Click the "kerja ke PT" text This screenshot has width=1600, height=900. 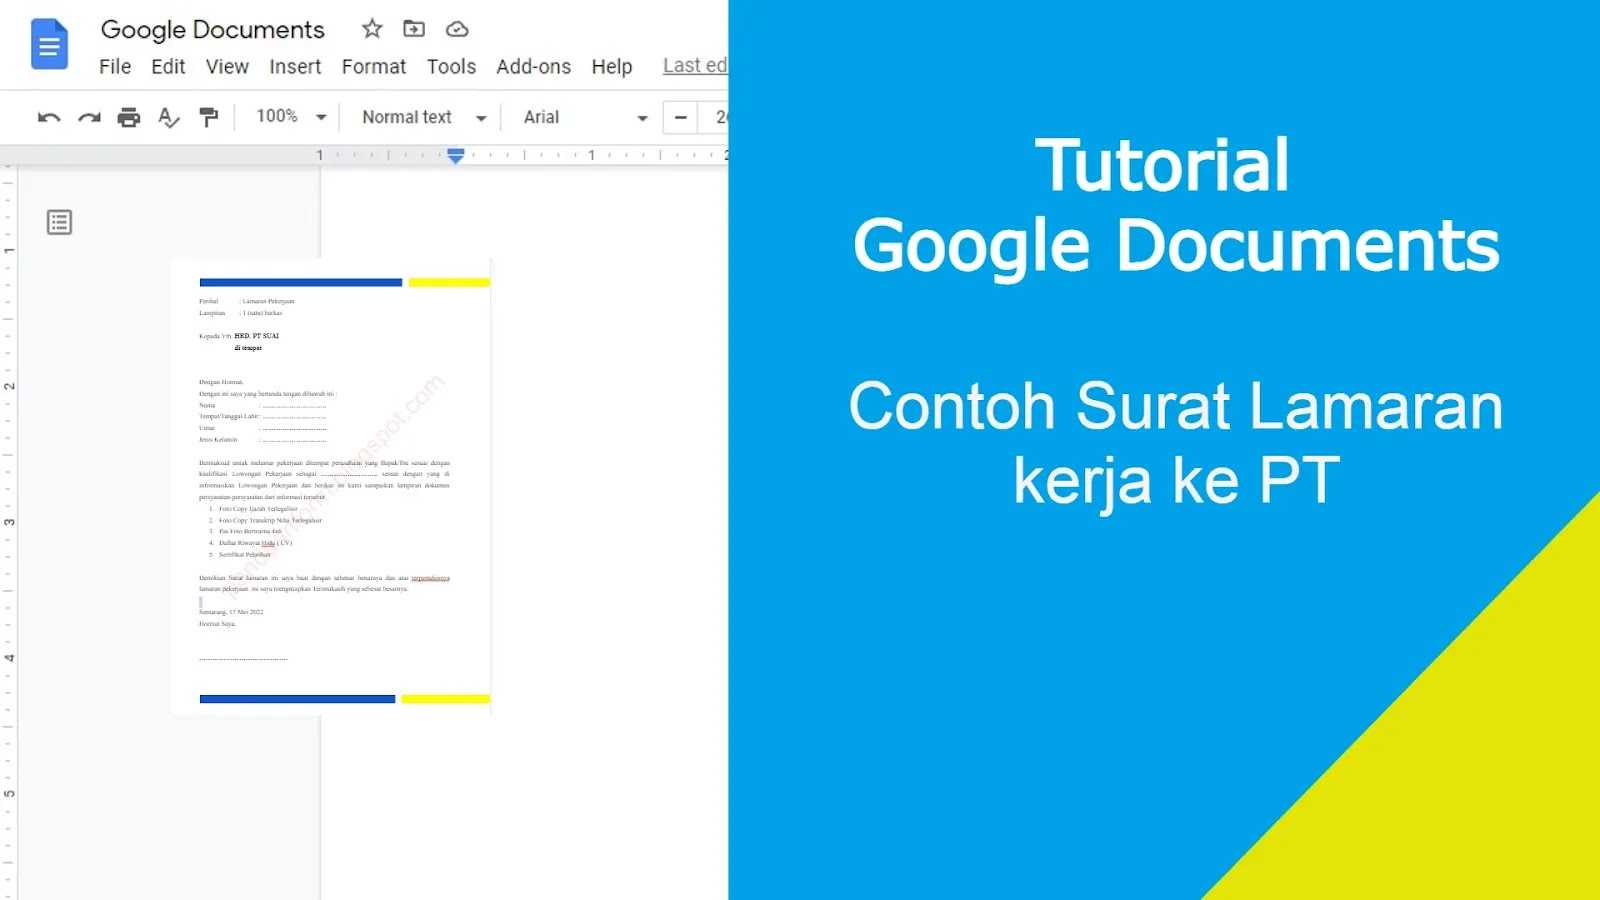pos(1176,481)
